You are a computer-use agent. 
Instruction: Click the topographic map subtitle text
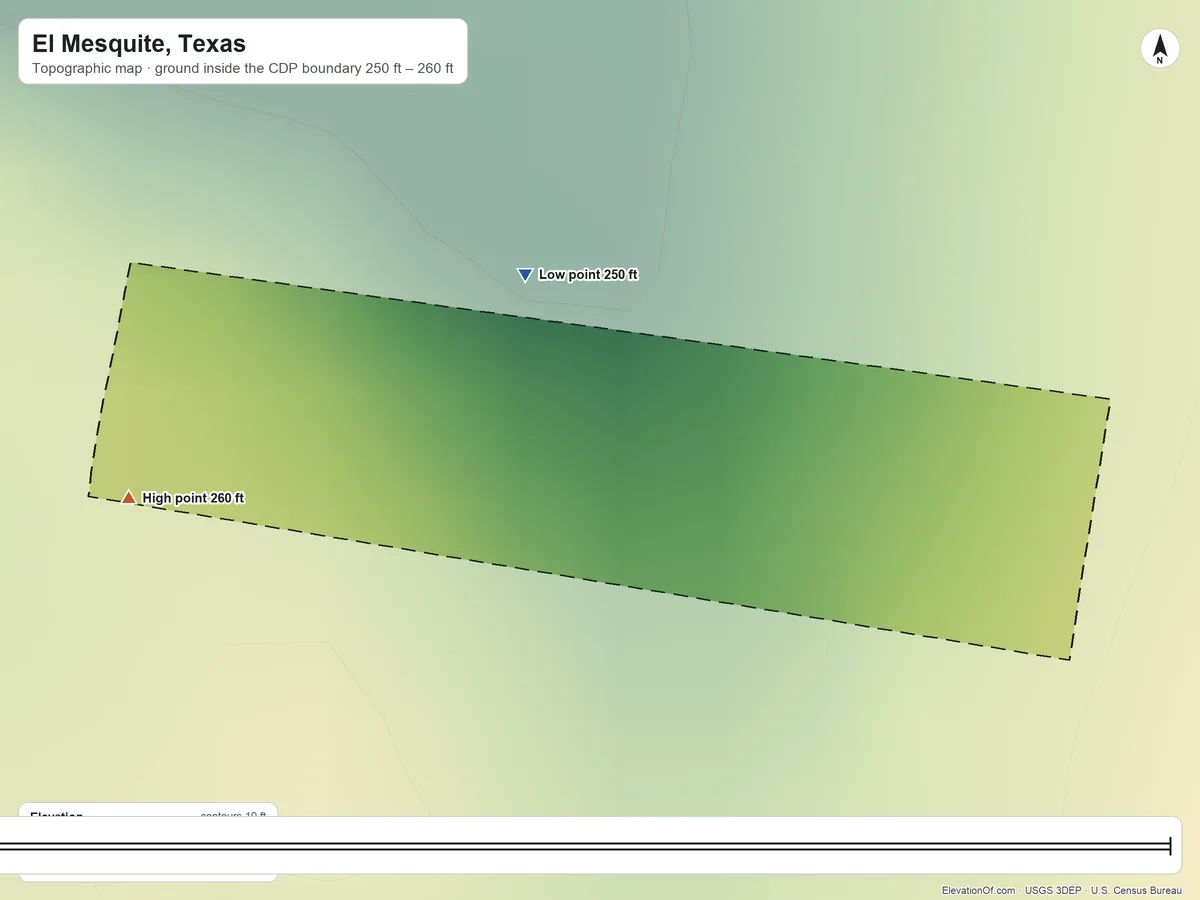[x=243, y=70]
